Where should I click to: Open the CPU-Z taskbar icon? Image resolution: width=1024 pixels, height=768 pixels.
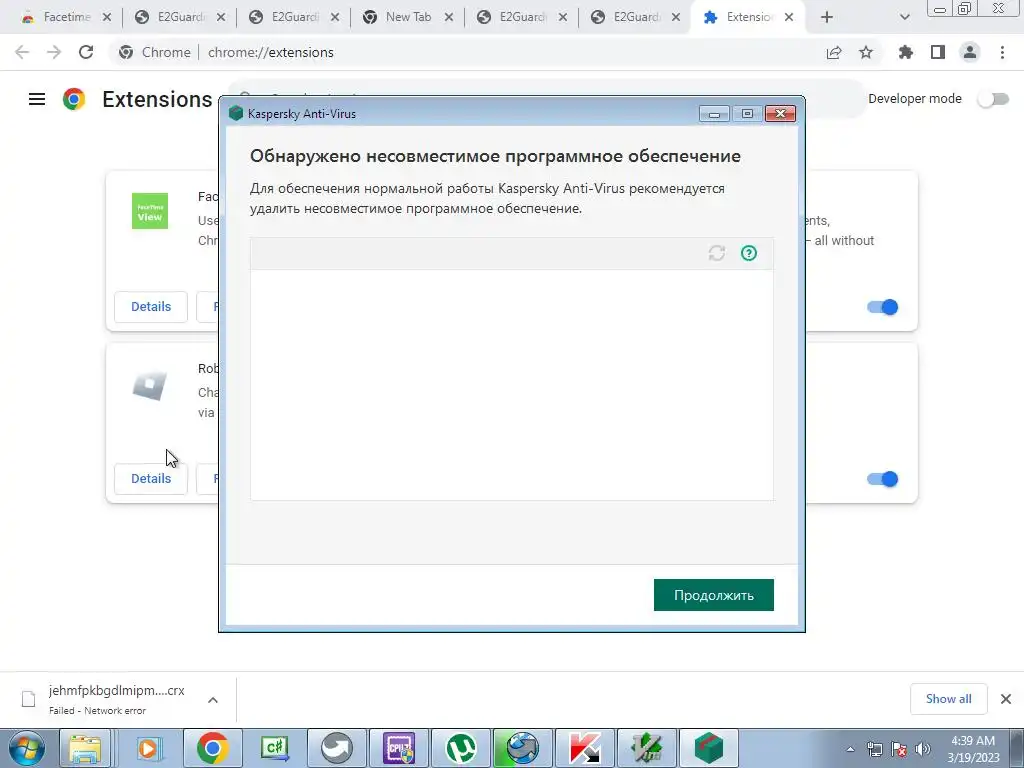click(x=398, y=748)
